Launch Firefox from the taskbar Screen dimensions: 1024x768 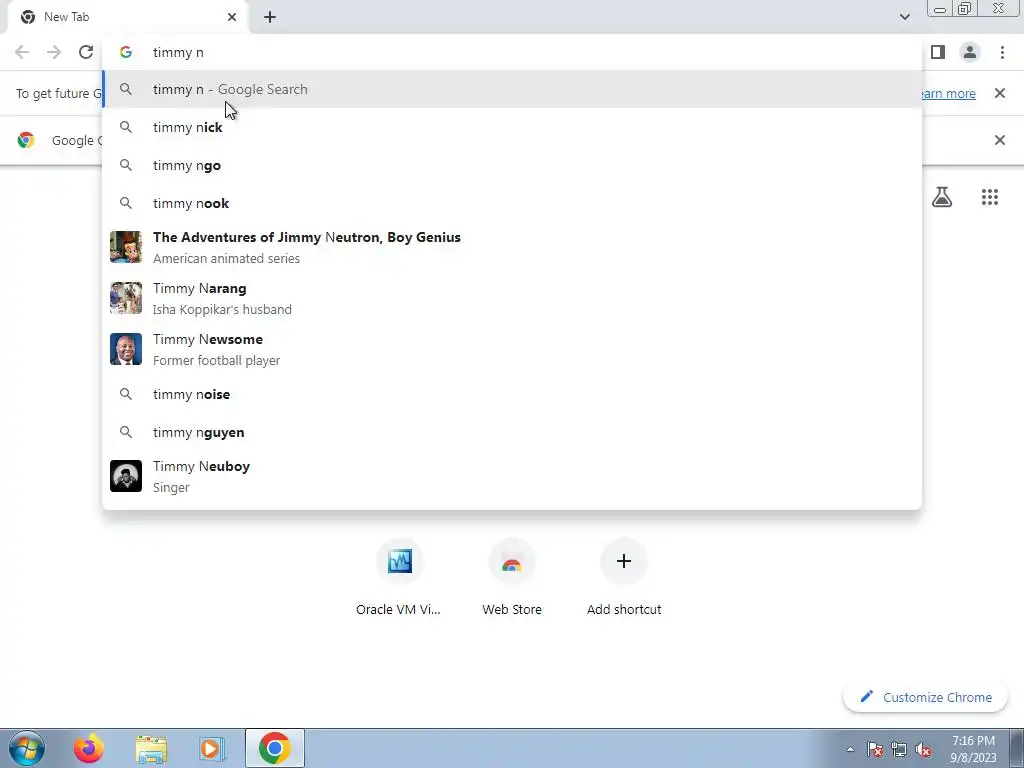click(88, 748)
